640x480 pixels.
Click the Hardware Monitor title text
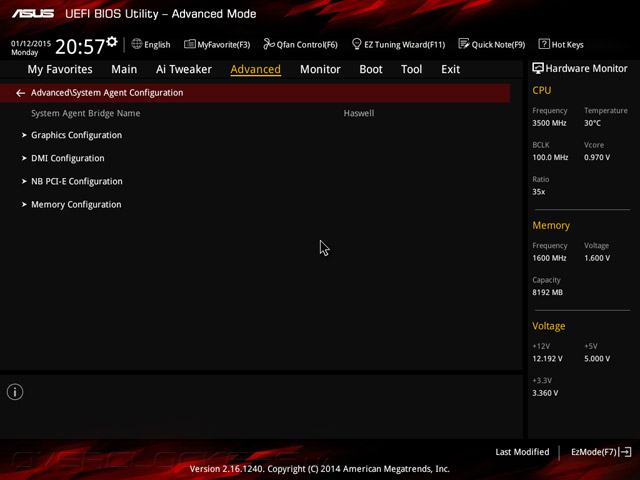(586, 69)
